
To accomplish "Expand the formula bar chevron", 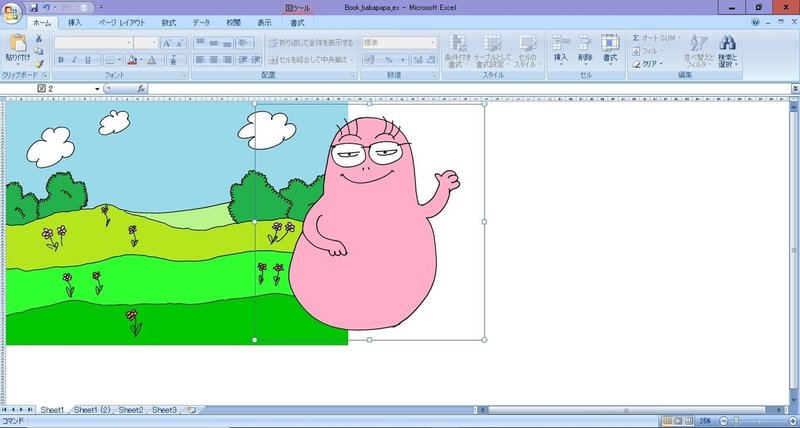I will [x=795, y=89].
